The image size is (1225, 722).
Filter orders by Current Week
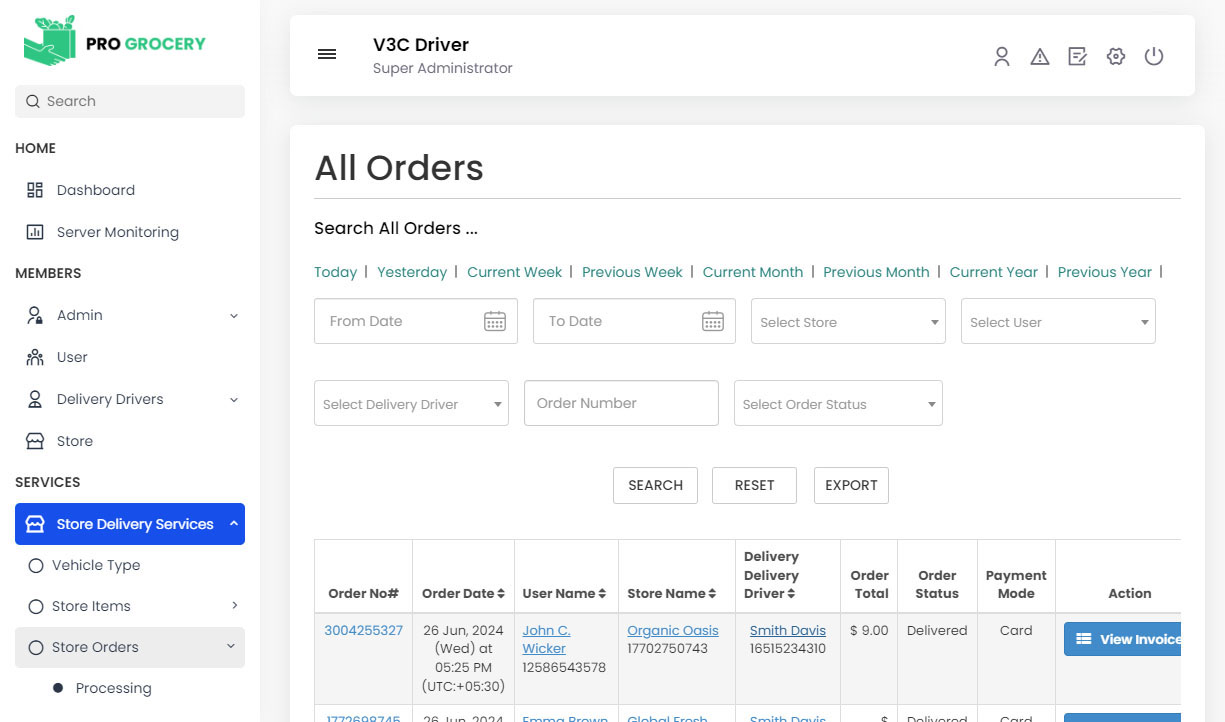[515, 272]
